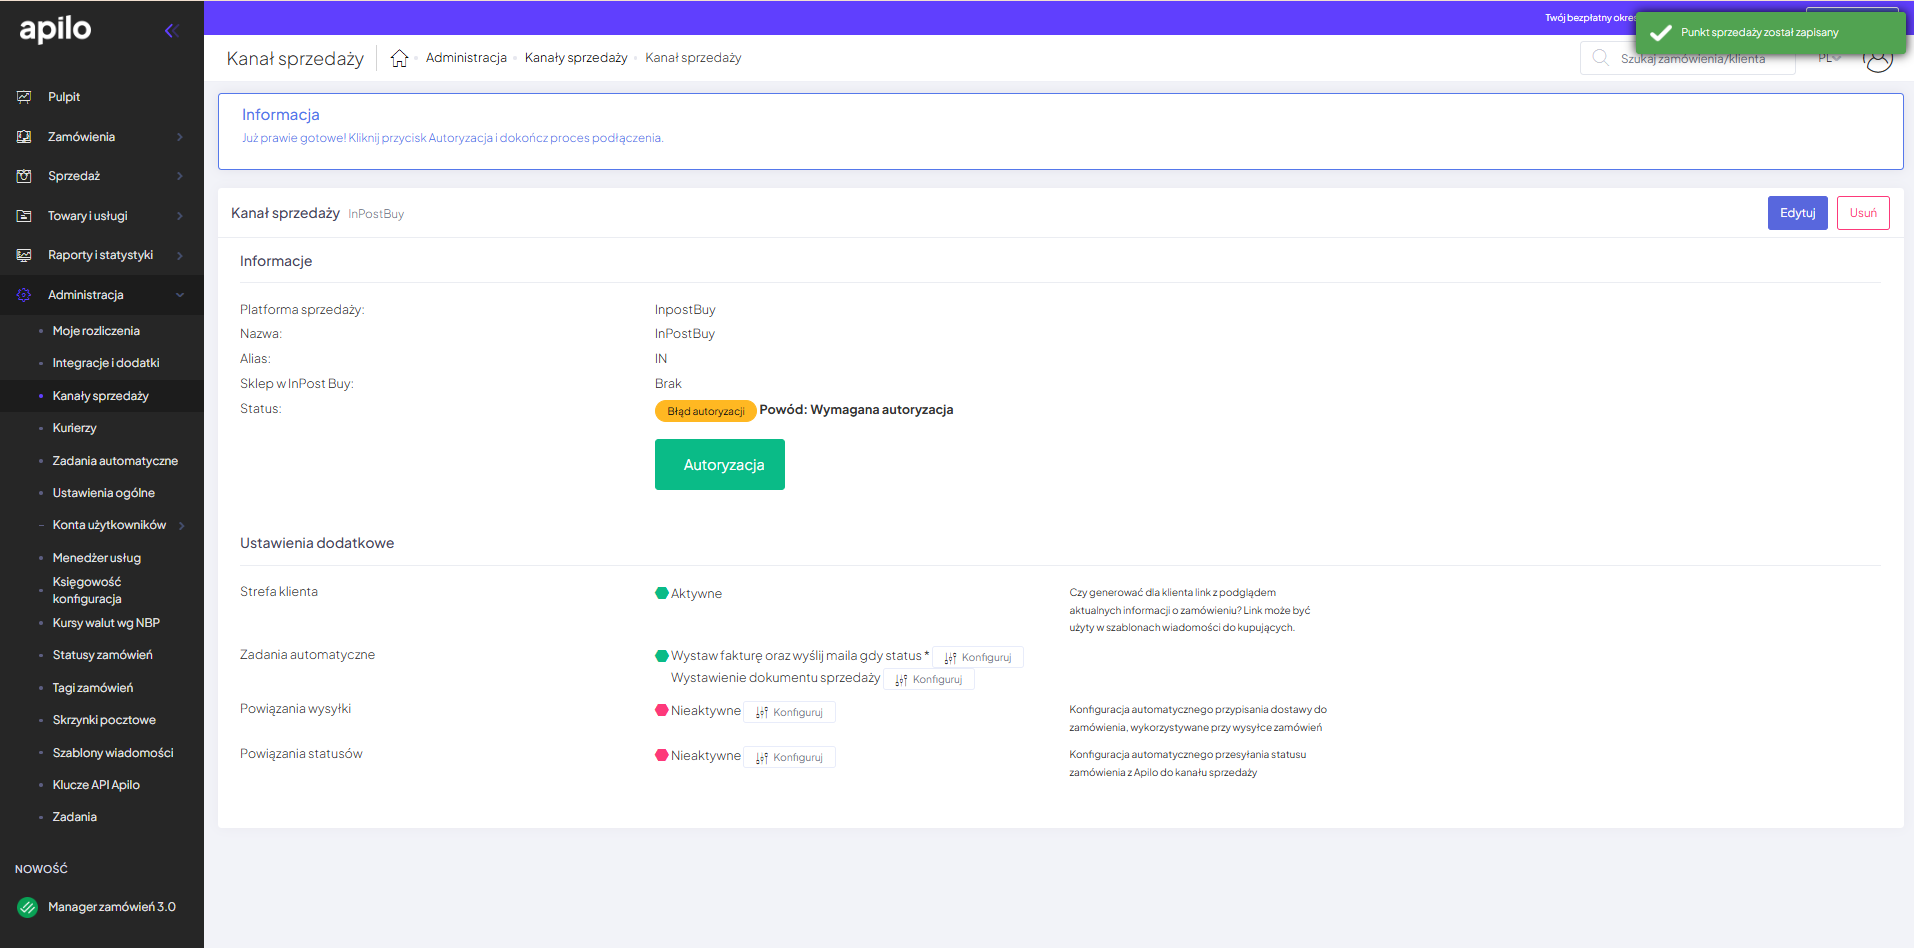1914x948 pixels.
Task: Click the Strefa klienta Aktywne status indicator
Action: click(x=662, y=593)
